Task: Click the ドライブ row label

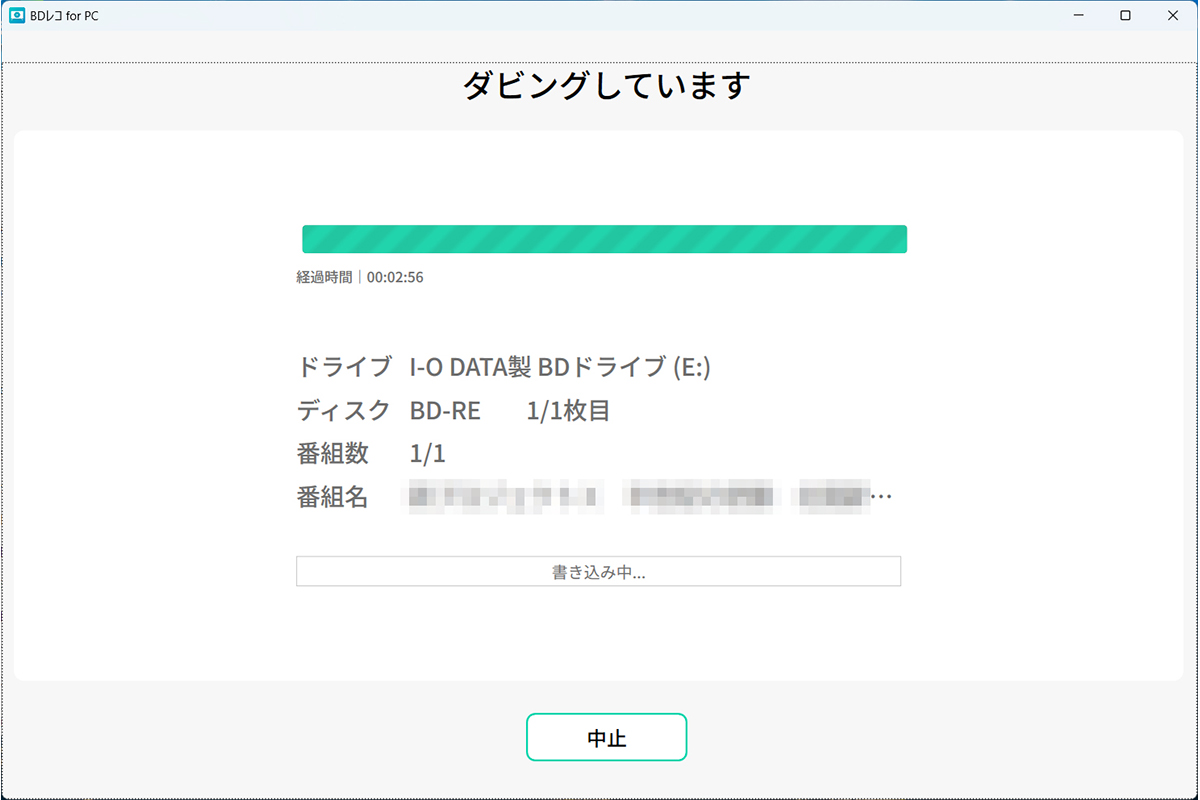Action: [x=344, y=367]
